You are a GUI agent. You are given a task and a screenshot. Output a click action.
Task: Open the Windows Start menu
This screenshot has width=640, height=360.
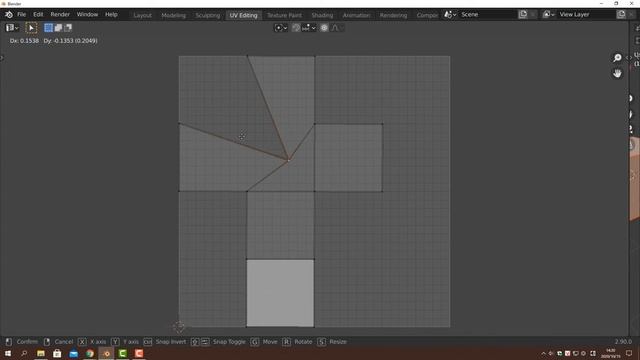pyautogui.click(x=8, y=353)
